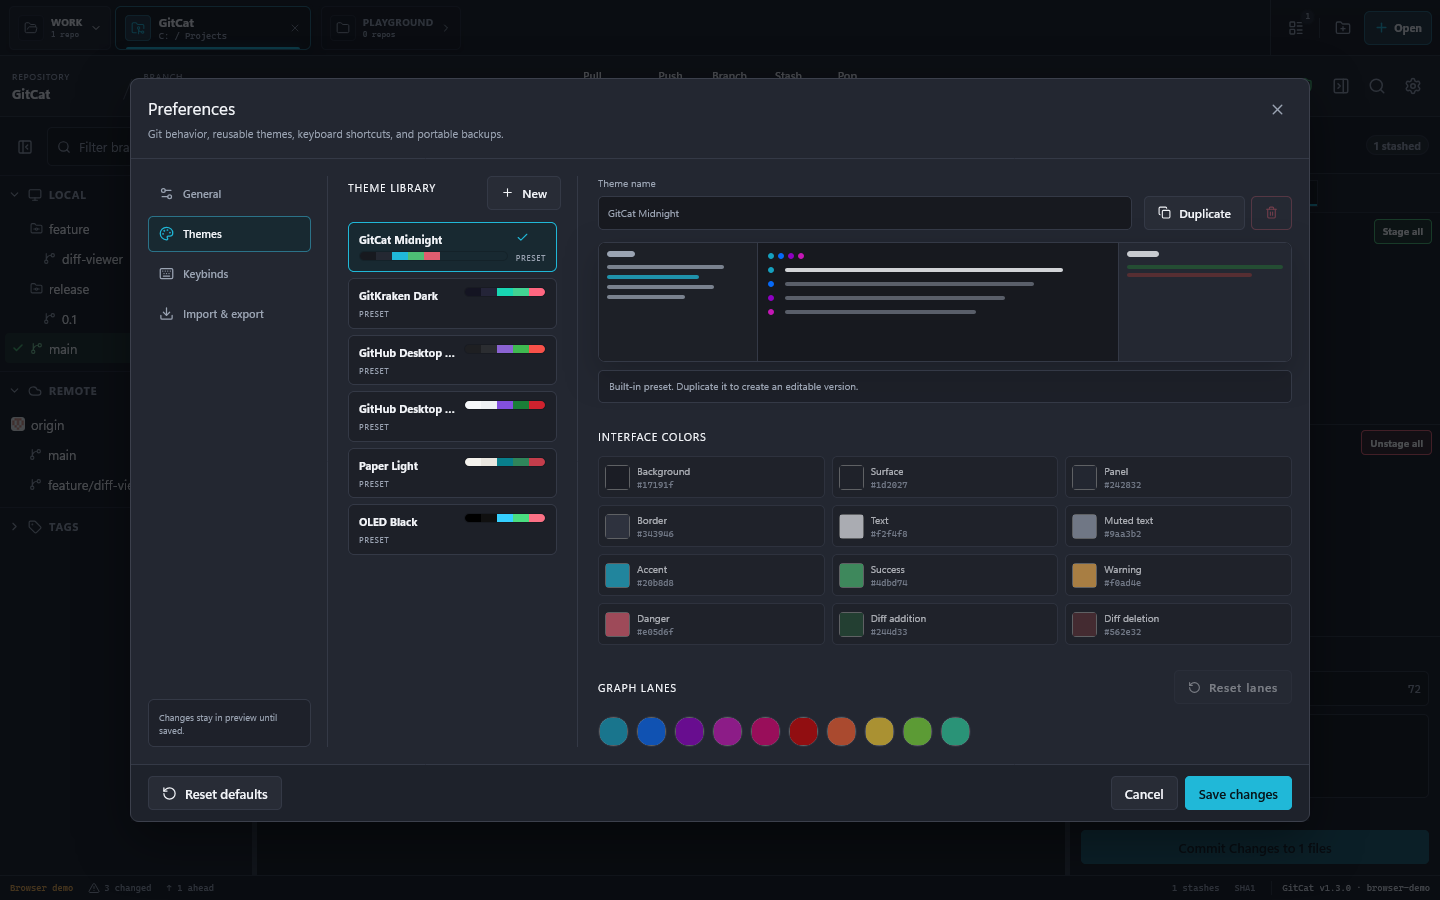Switch to the GitCat repository tab

click(213, 28)
